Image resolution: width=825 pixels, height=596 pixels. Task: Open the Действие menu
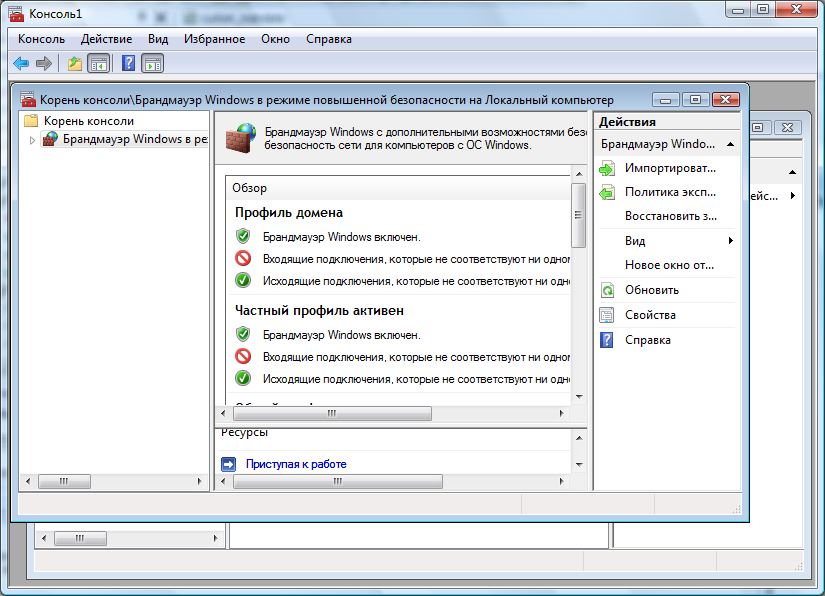pyautogui.click(x=106, y=39)
